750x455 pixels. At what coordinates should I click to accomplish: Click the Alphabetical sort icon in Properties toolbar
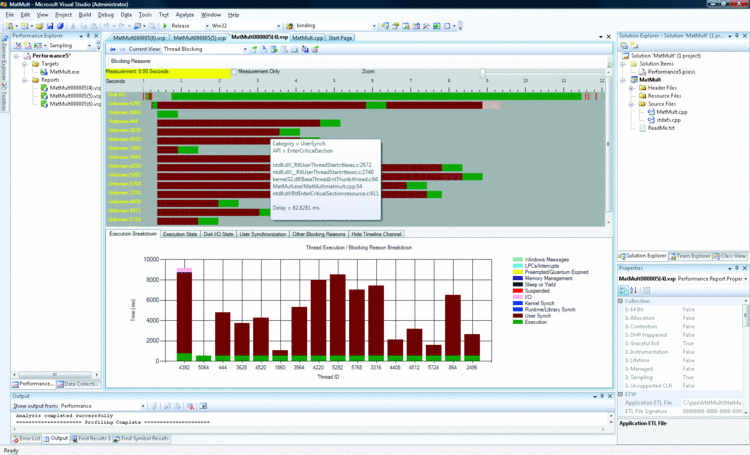coord(633,290)
